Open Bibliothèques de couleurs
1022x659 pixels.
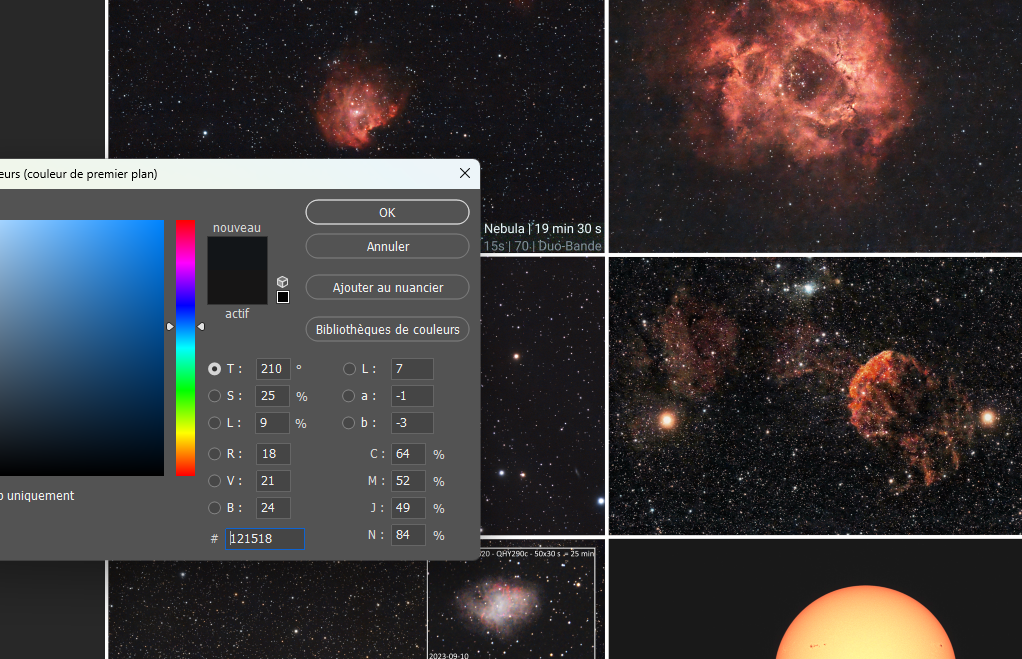[x=387, y=329]
